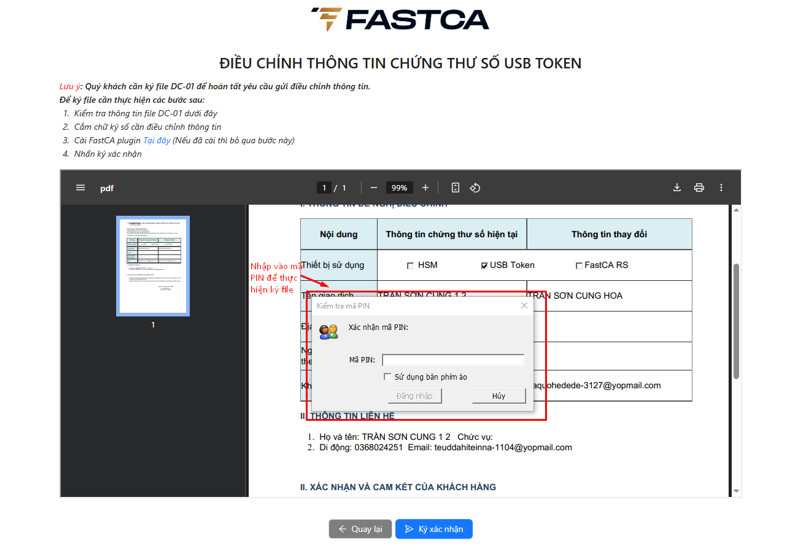Download the PDF file
The width and height of the screenshot is (789, 551).
tap(677, 188)
